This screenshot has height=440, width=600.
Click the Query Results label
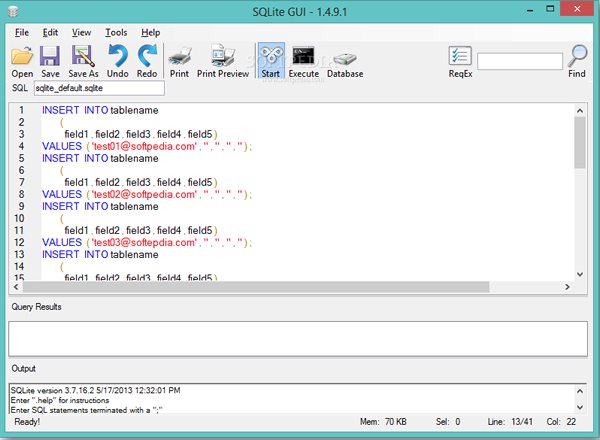point(36,307)
